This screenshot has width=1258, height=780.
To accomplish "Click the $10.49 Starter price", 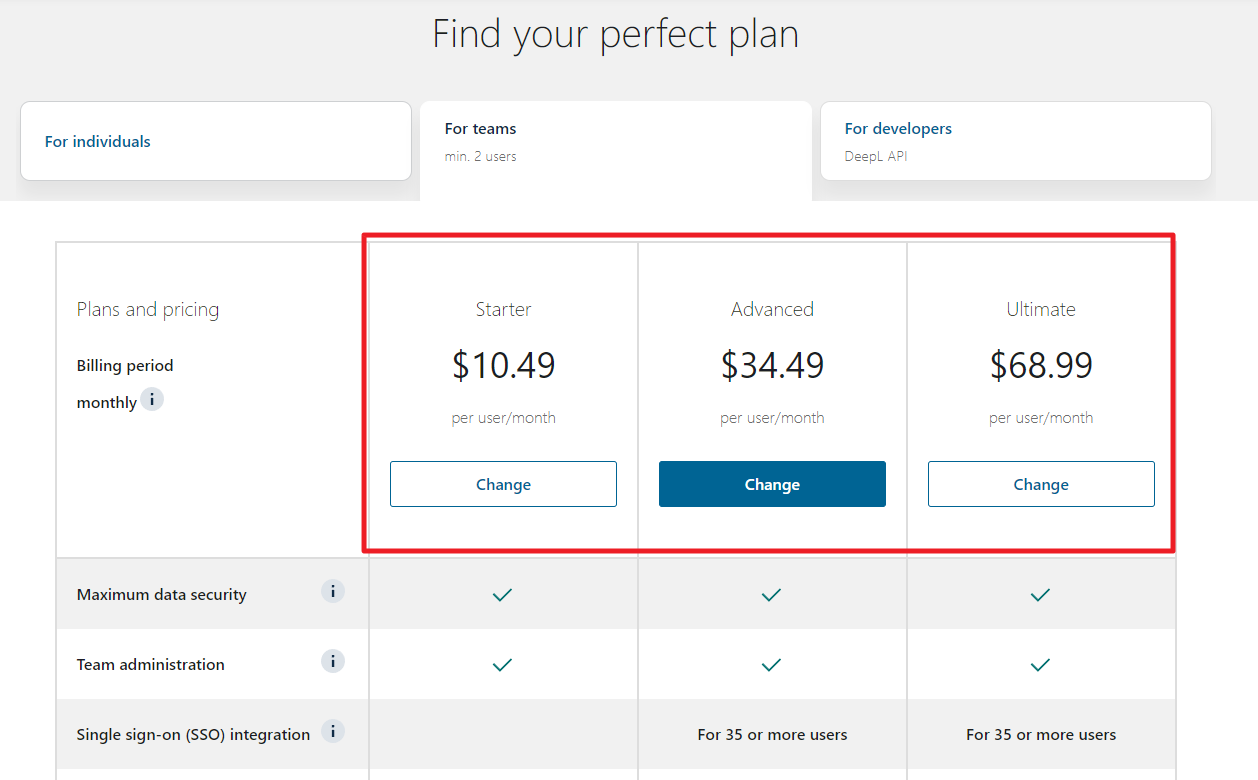I will click(503, 365).
